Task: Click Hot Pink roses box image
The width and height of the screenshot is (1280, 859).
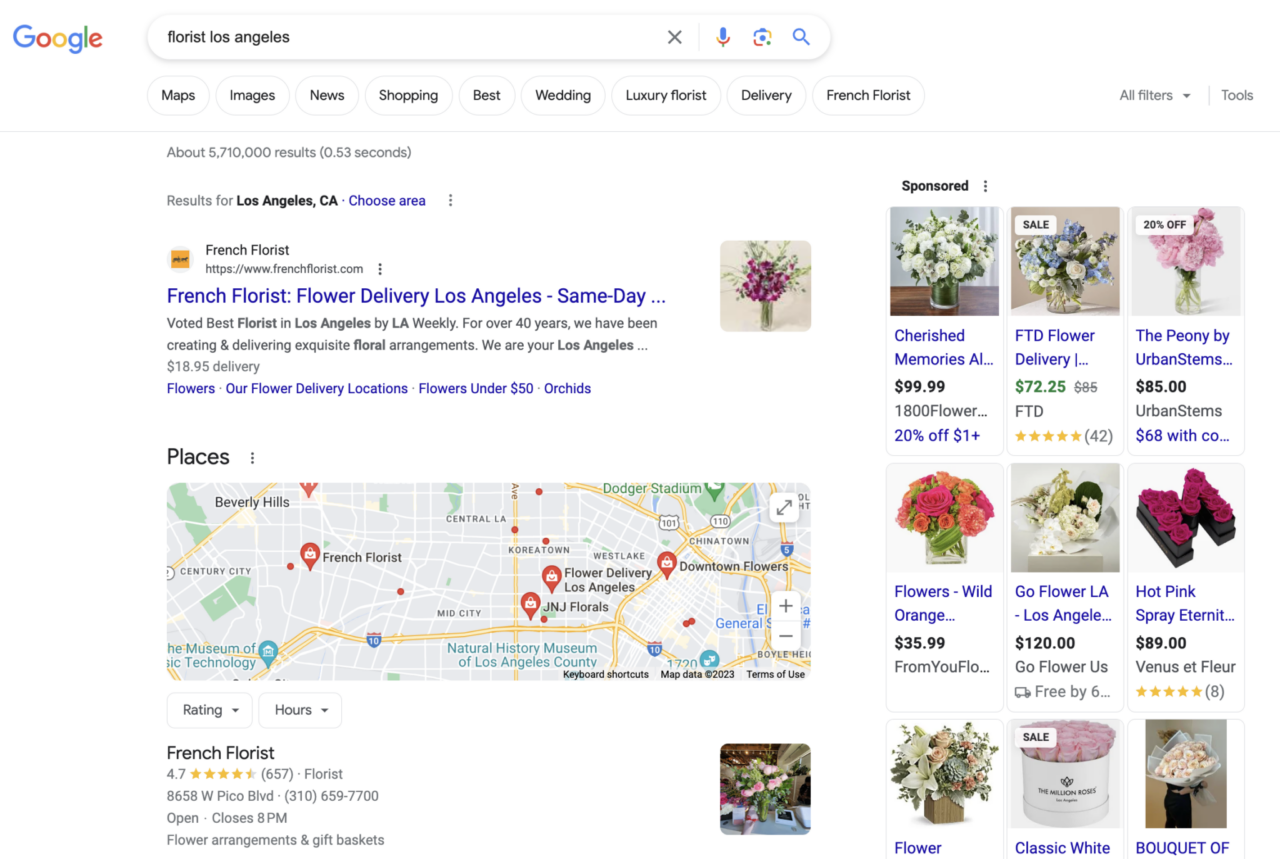Action: point(1186,518)
